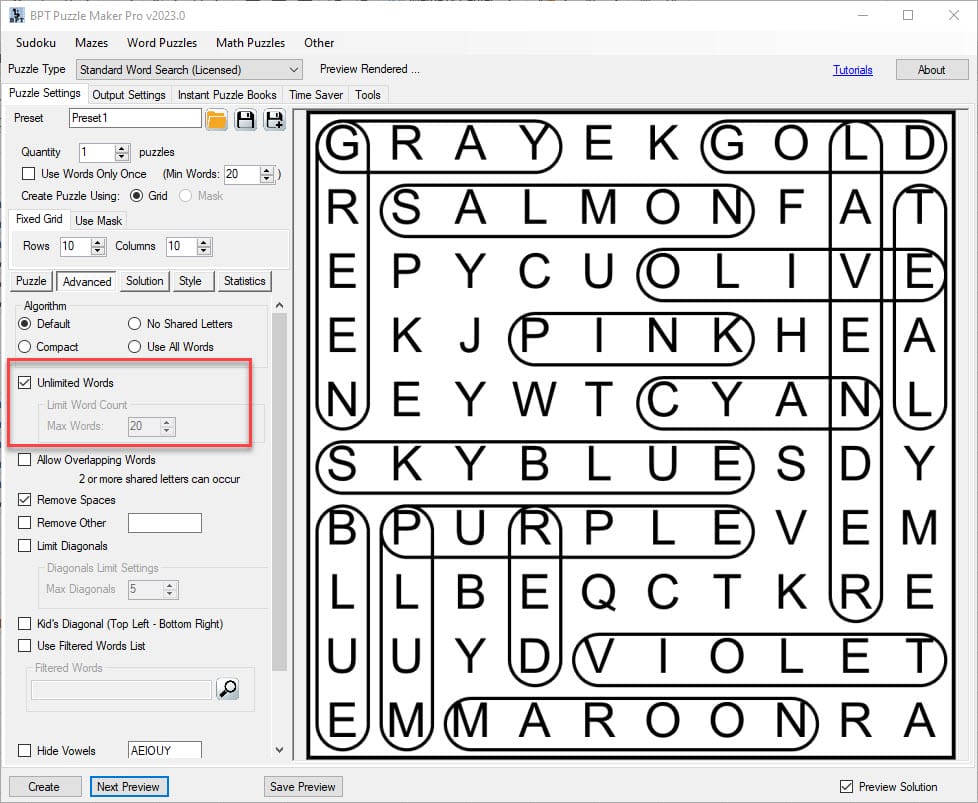Increase the Quantity value with the up arrow
The height and width of the screenshot is (803, 978).
click(x=122, y=148)
